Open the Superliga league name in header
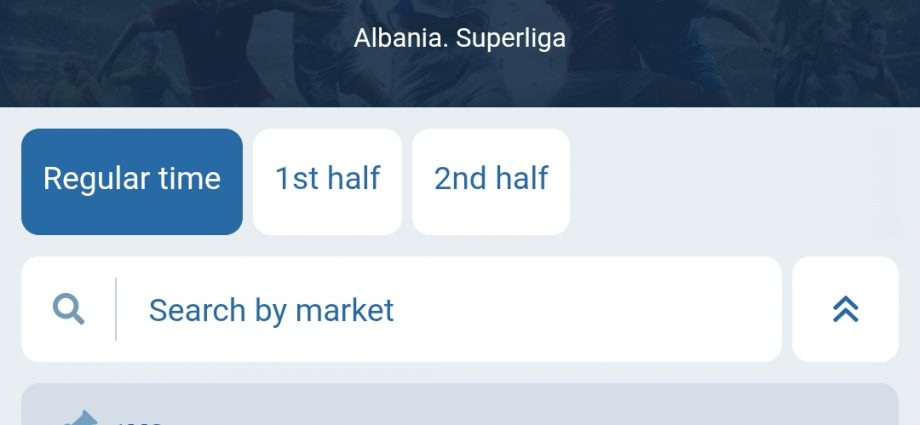The image size is (920, 425). point(459,38)
